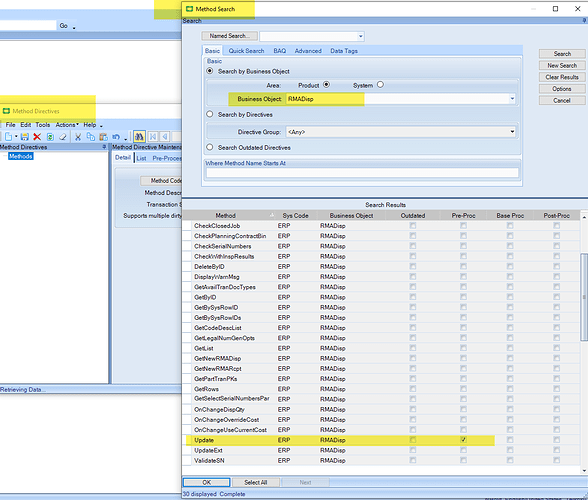Click the Undo arrow icon
The image size is (588, 500).
tap(116, 137)
